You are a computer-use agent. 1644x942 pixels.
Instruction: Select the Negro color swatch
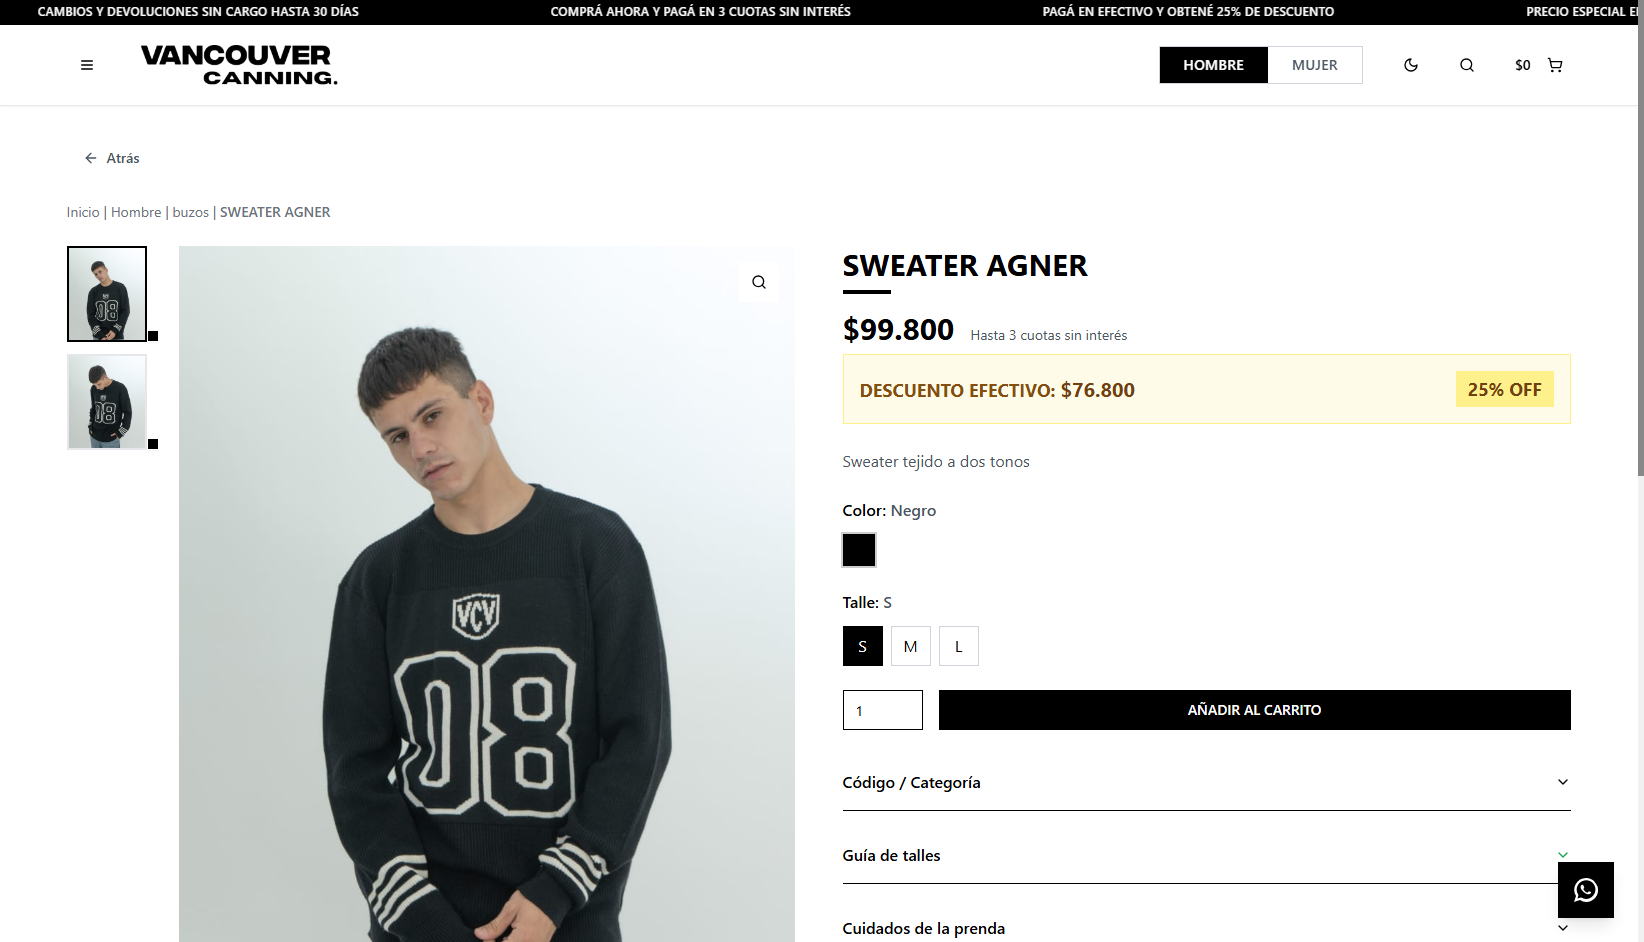(x=859, y=550)
